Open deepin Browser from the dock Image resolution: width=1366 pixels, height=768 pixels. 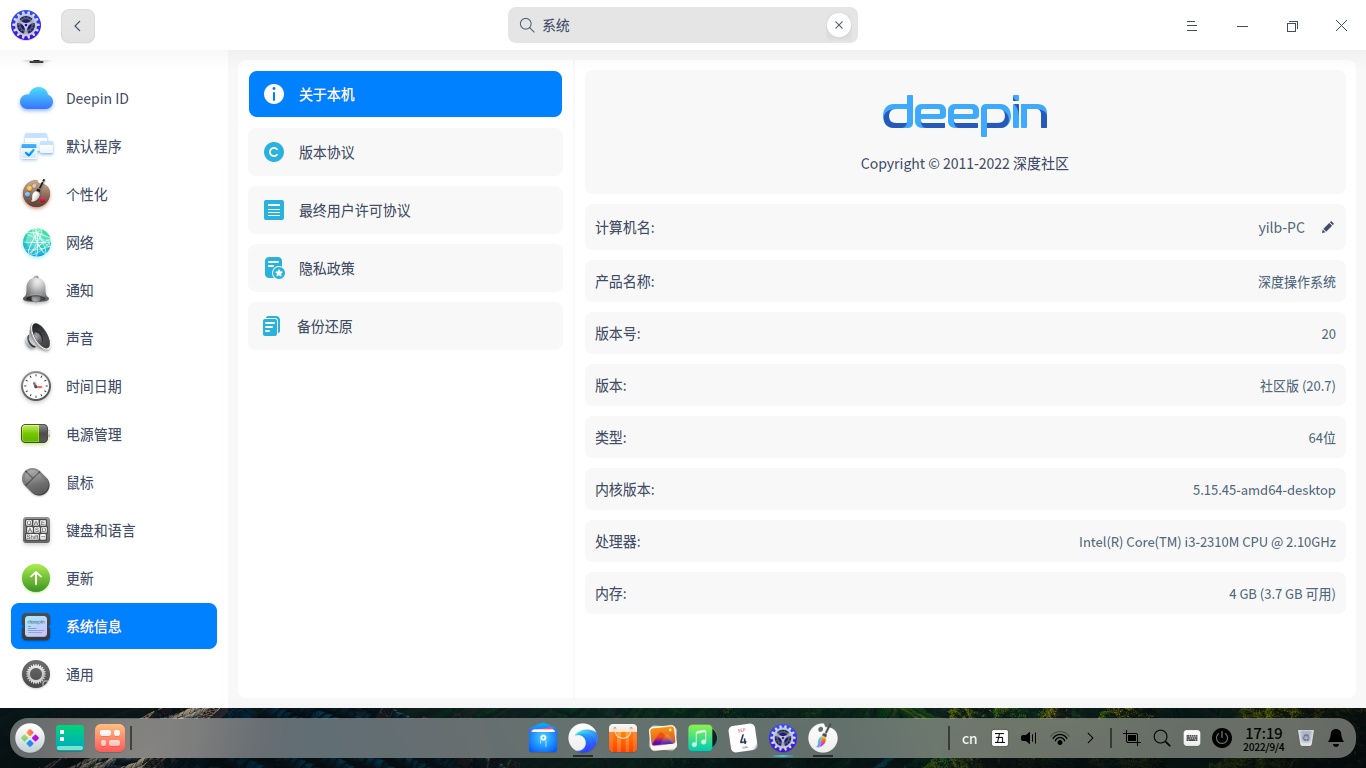[583, 738]
